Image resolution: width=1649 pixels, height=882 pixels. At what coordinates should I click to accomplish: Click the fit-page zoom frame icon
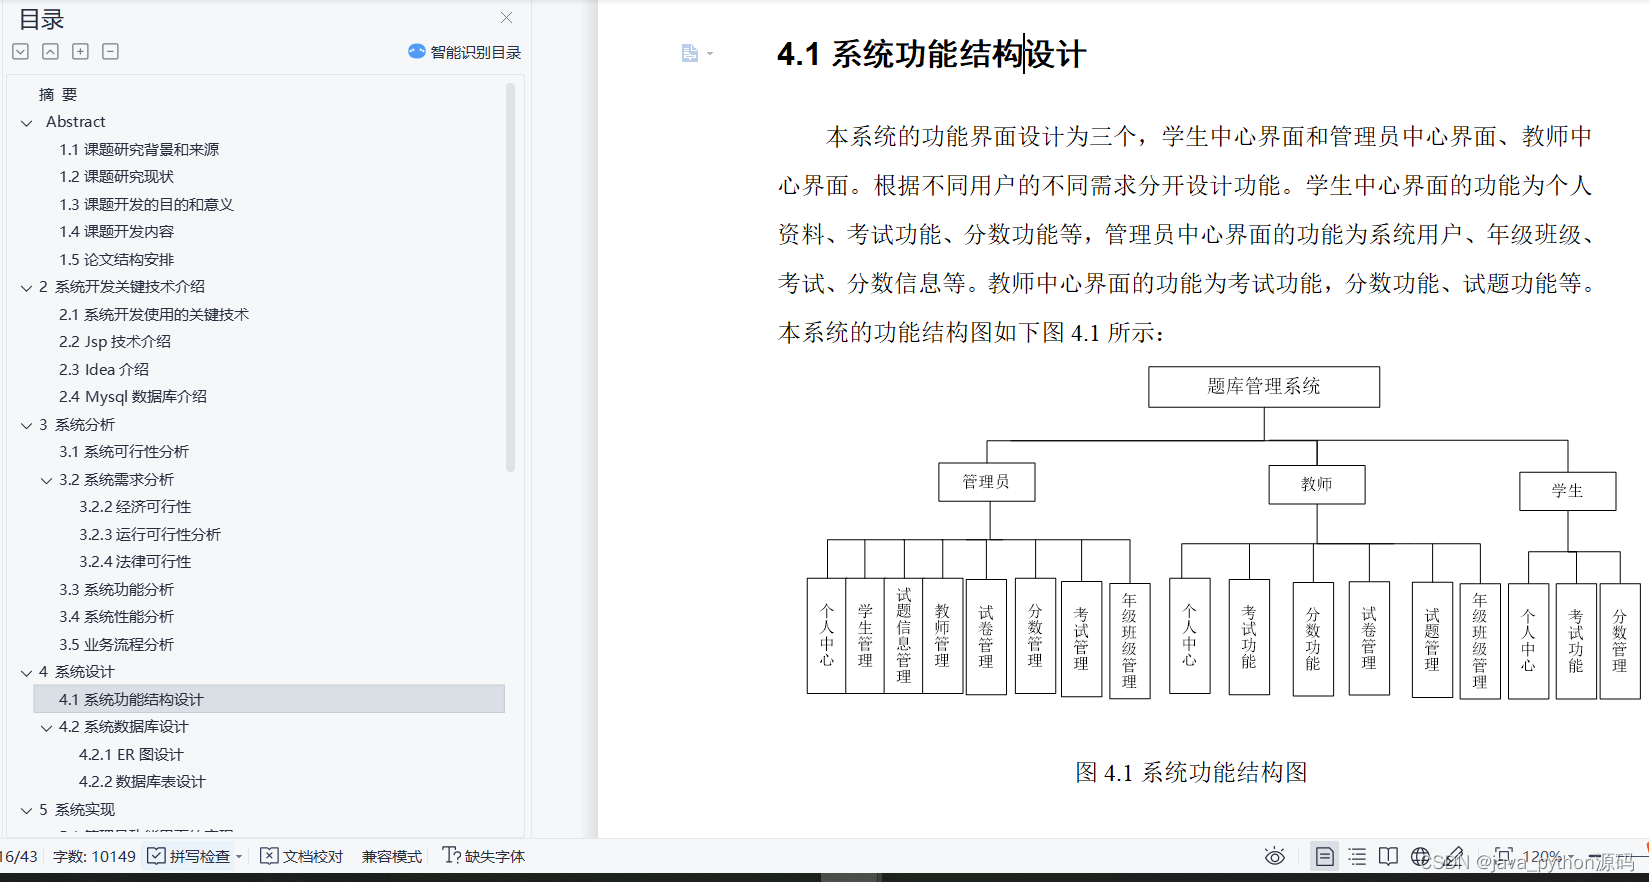(x=1503, y=856)
